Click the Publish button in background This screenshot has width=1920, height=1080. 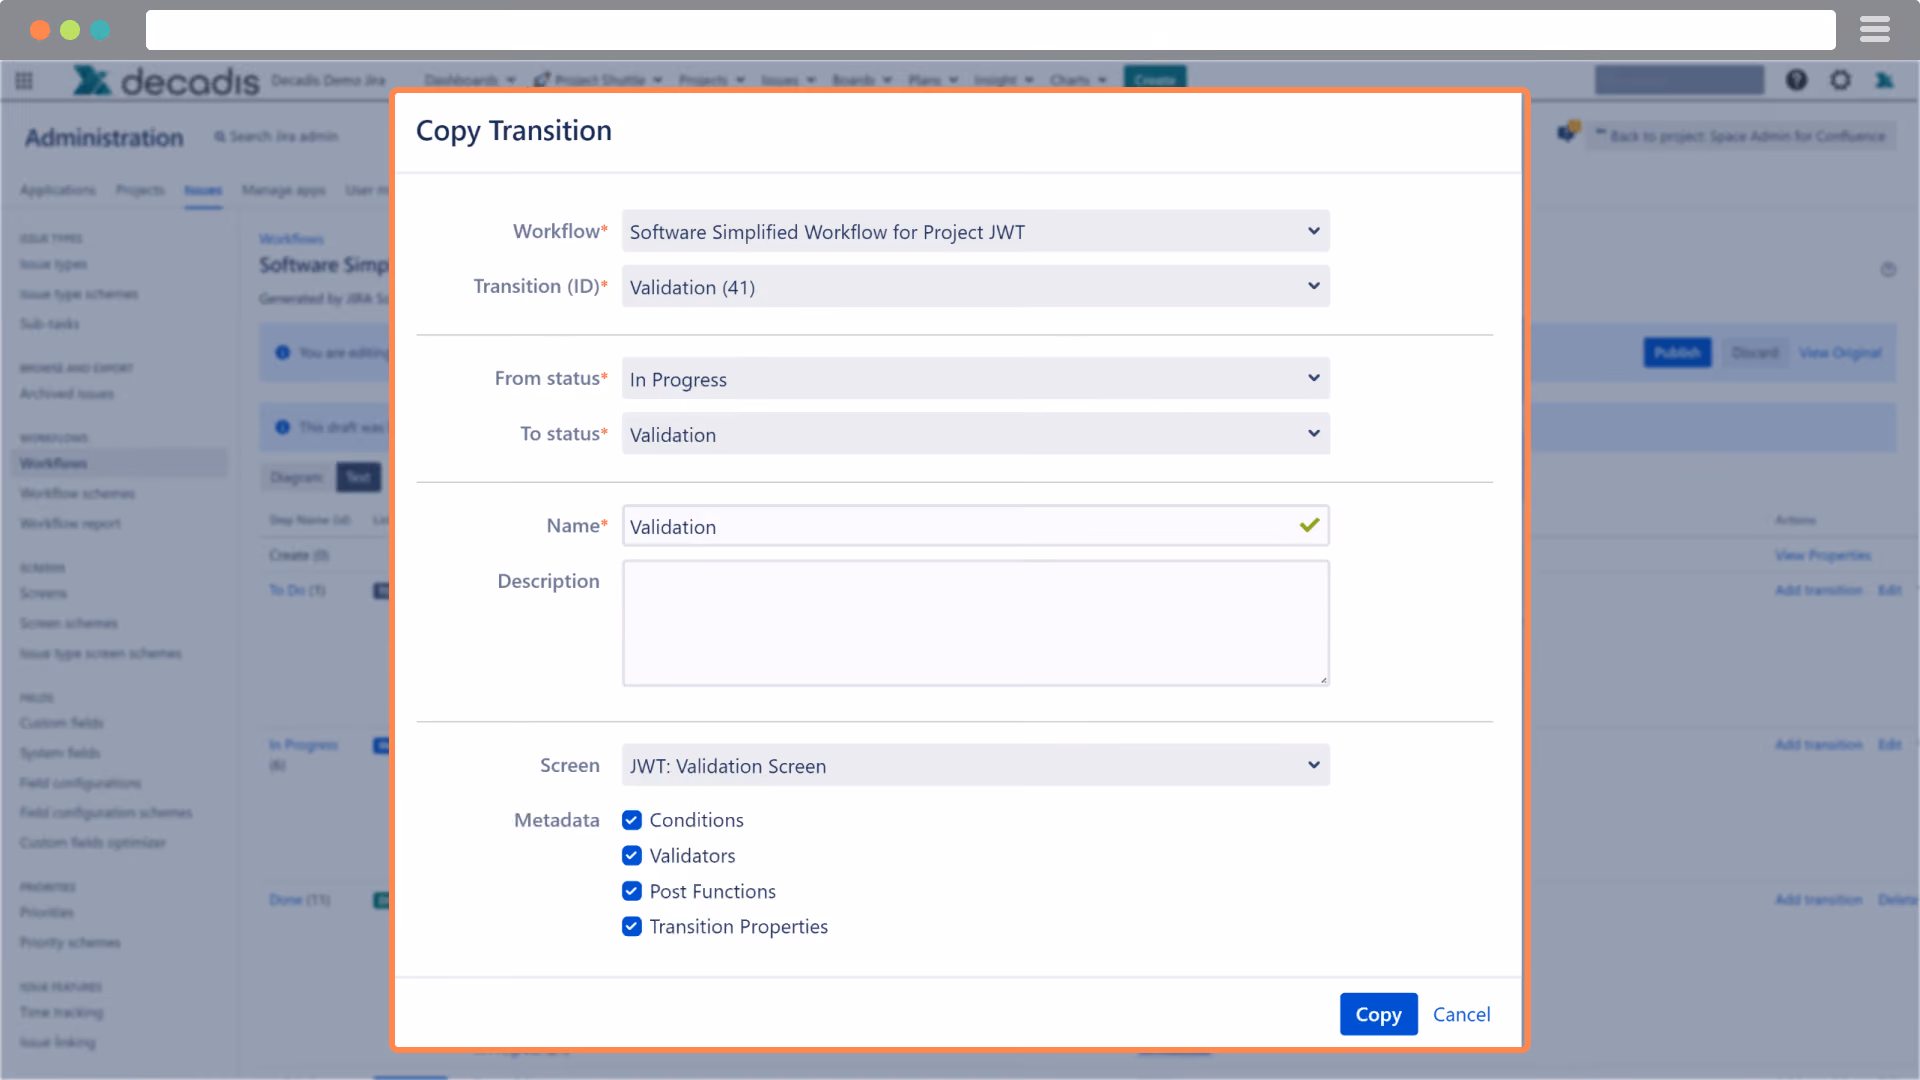coord(1677,352)
